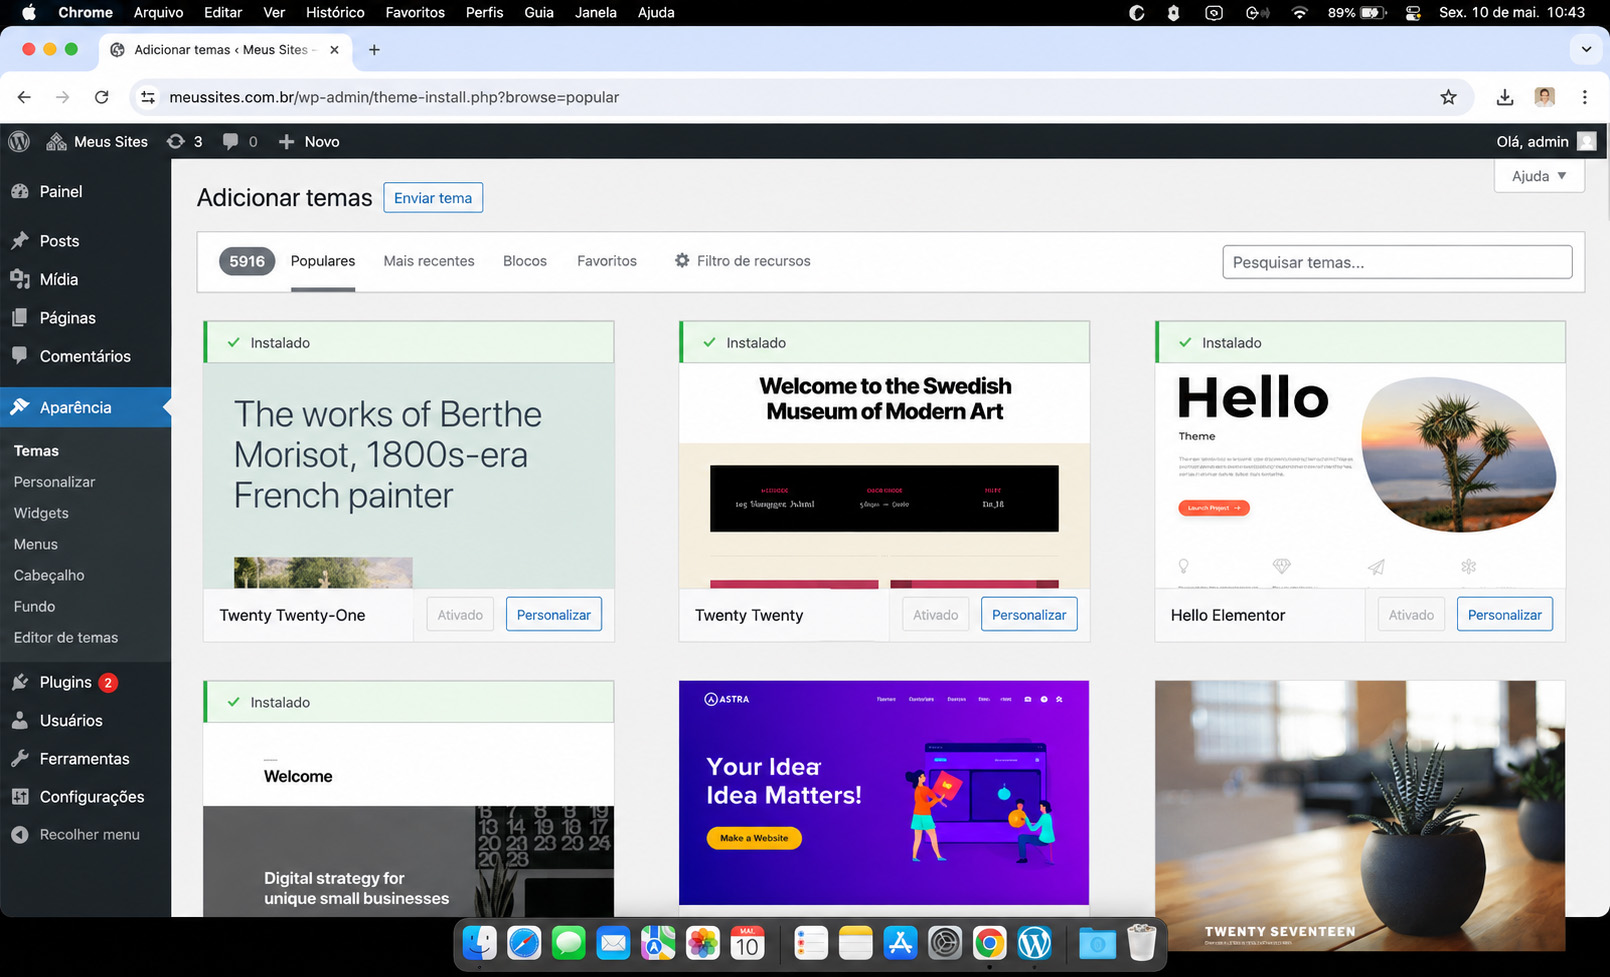Open the Histórico menu in menu bar

tap(335, 13)
